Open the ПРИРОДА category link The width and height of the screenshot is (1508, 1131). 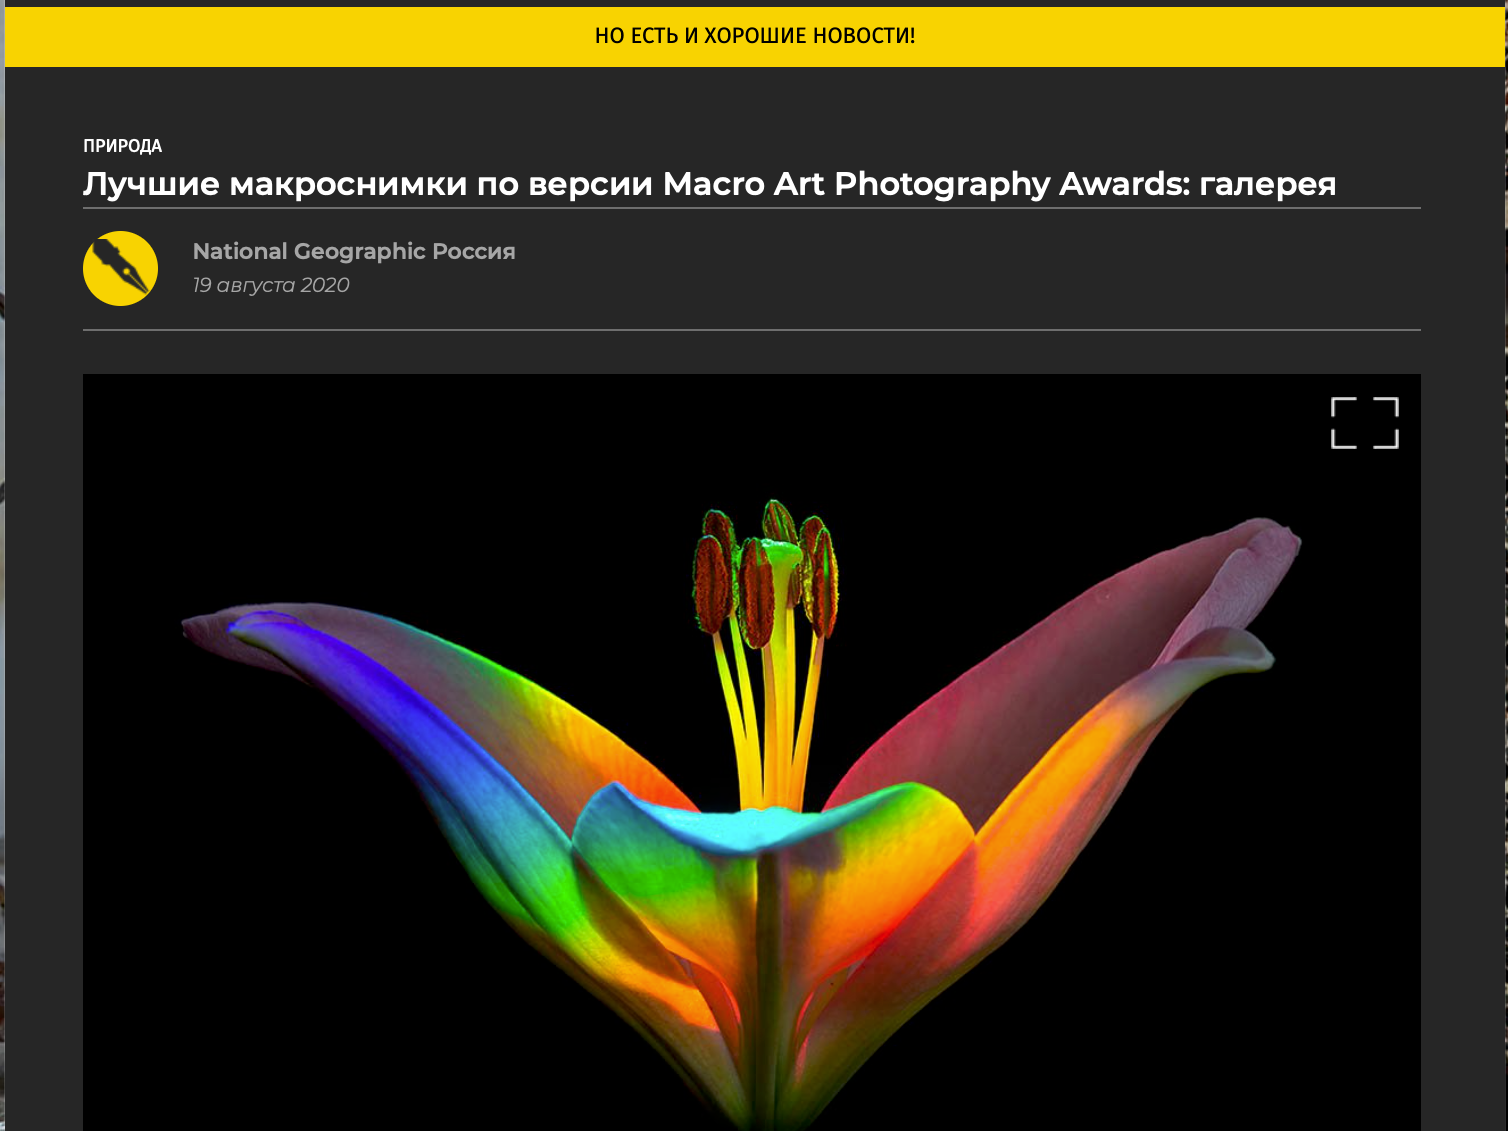(122, 146)
